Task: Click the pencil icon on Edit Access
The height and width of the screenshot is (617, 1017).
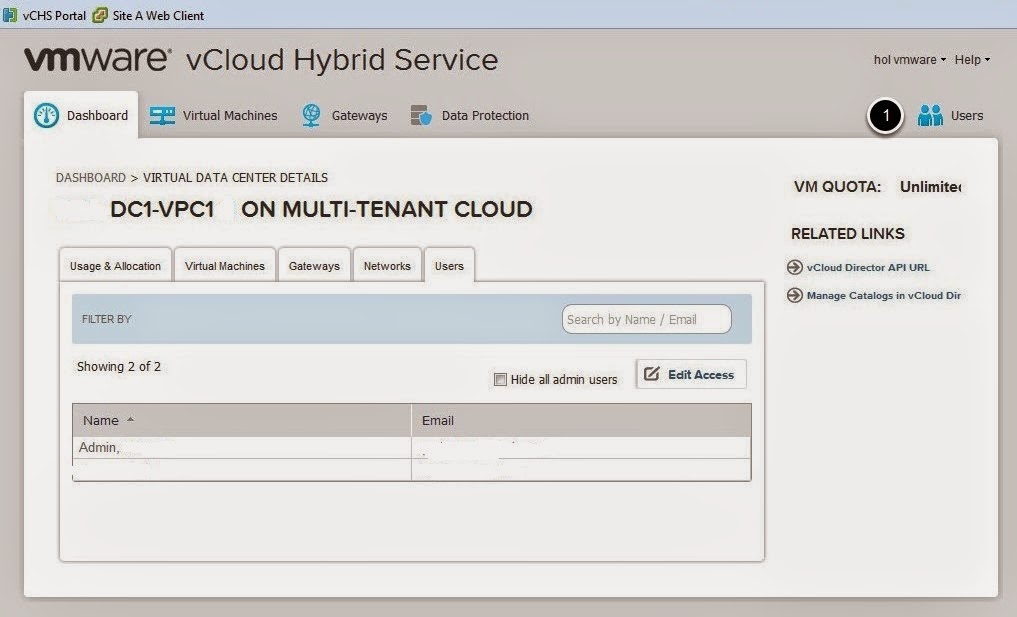Action: 652,374
